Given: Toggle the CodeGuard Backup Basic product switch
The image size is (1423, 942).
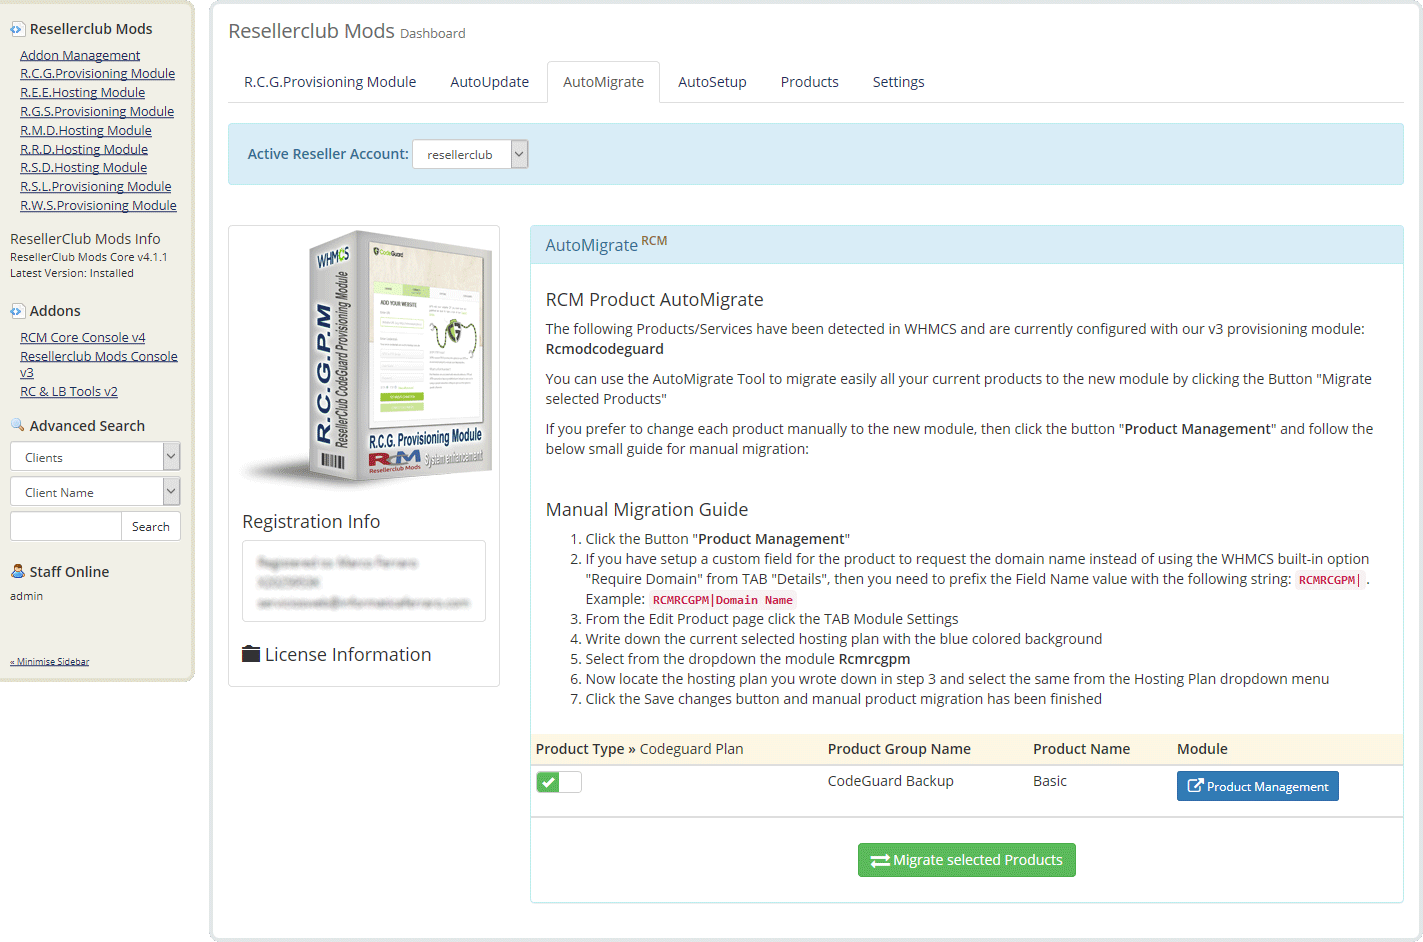Looking at the screenshot, I should 558,782.
